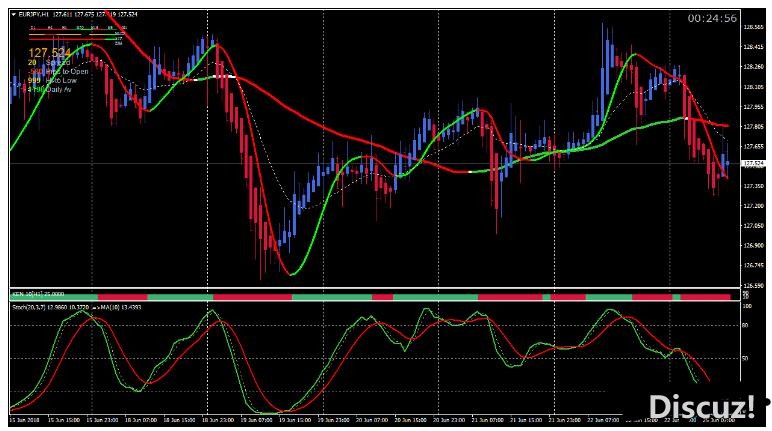Click the 127.200 label on the price scale

tap(753, 206)
